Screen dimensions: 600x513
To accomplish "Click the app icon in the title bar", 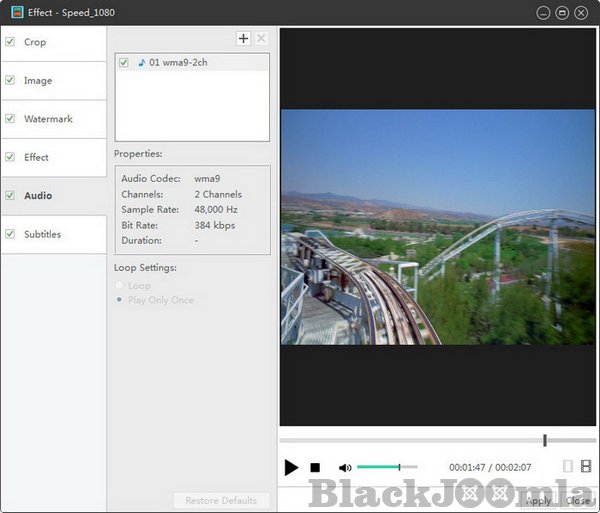I will [x=17, y=13].
